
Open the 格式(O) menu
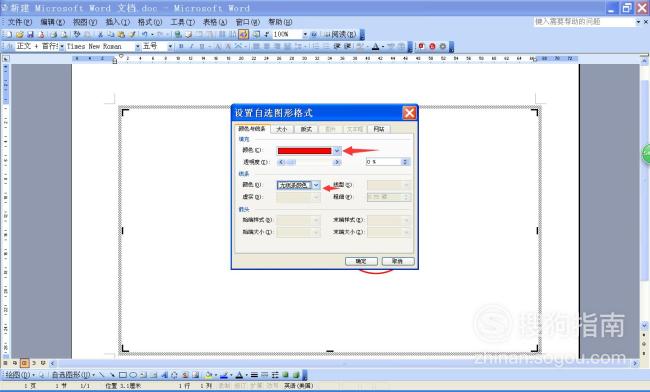pos(150,22)
